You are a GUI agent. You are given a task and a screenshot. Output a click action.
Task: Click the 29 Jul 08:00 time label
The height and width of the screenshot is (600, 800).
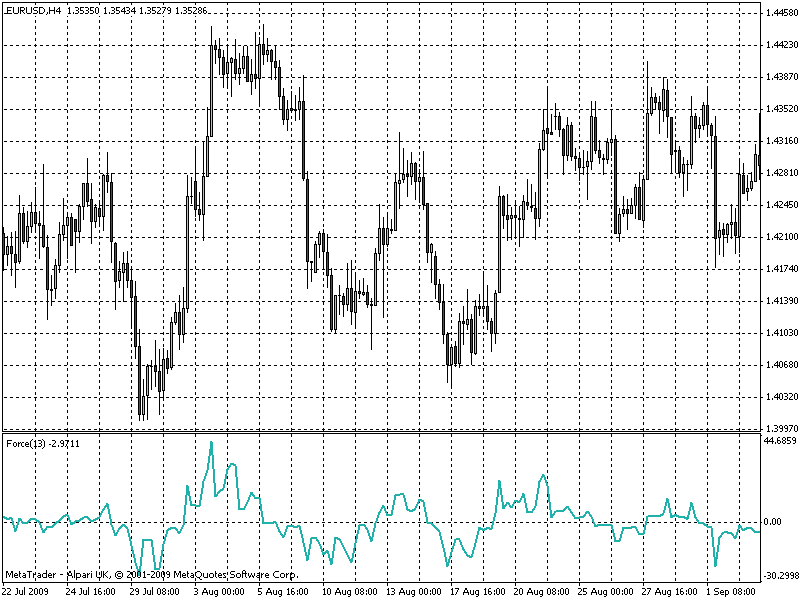(155, 592)
